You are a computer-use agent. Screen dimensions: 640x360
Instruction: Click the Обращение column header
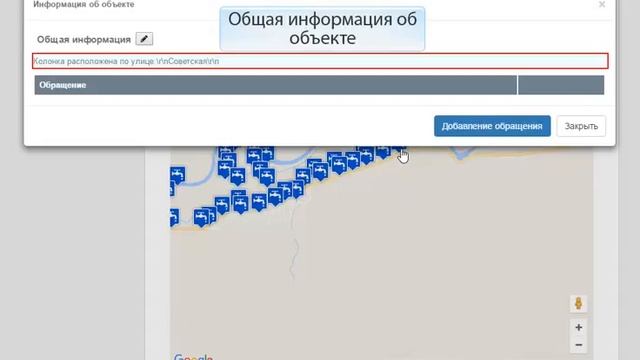(x=276, y=85)
